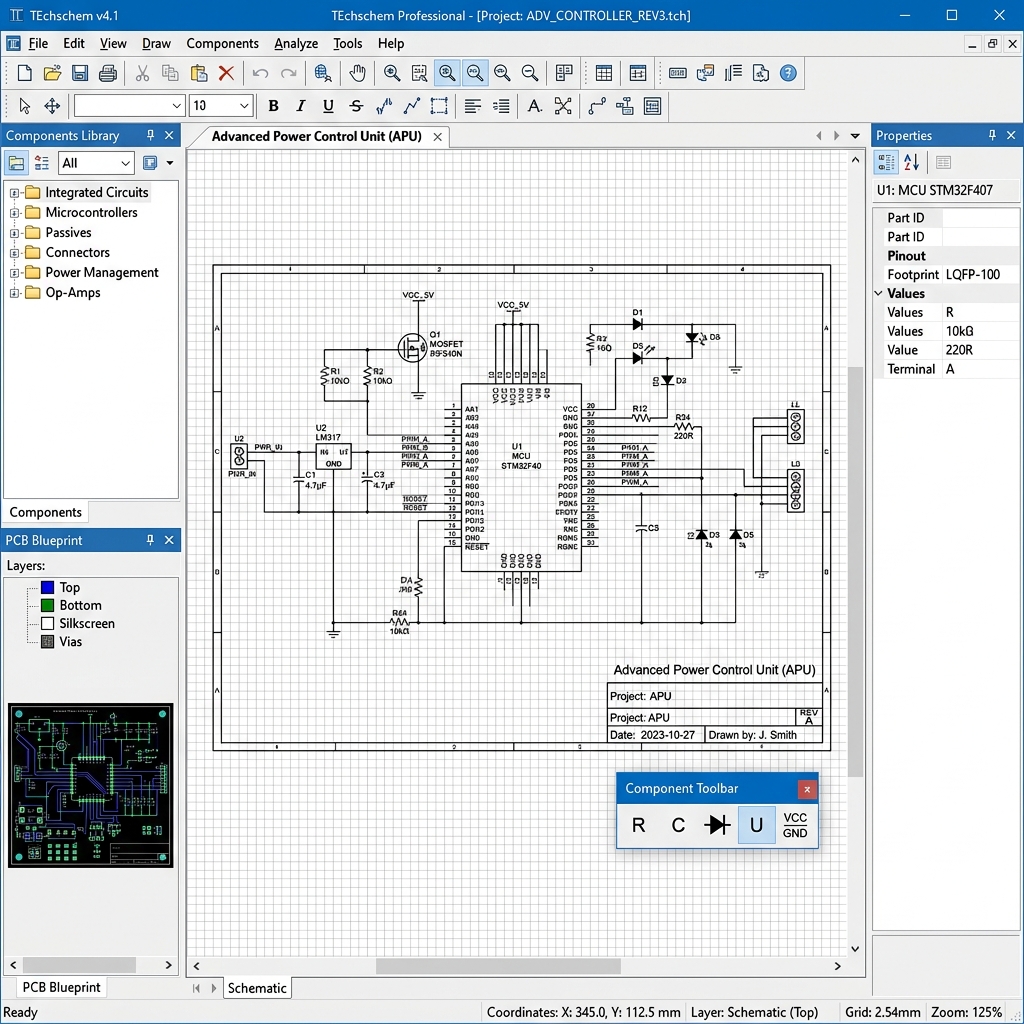1024x1024 pixels.
Task: Select the four-arrow move tool
Action: click(x=52, y=106)
